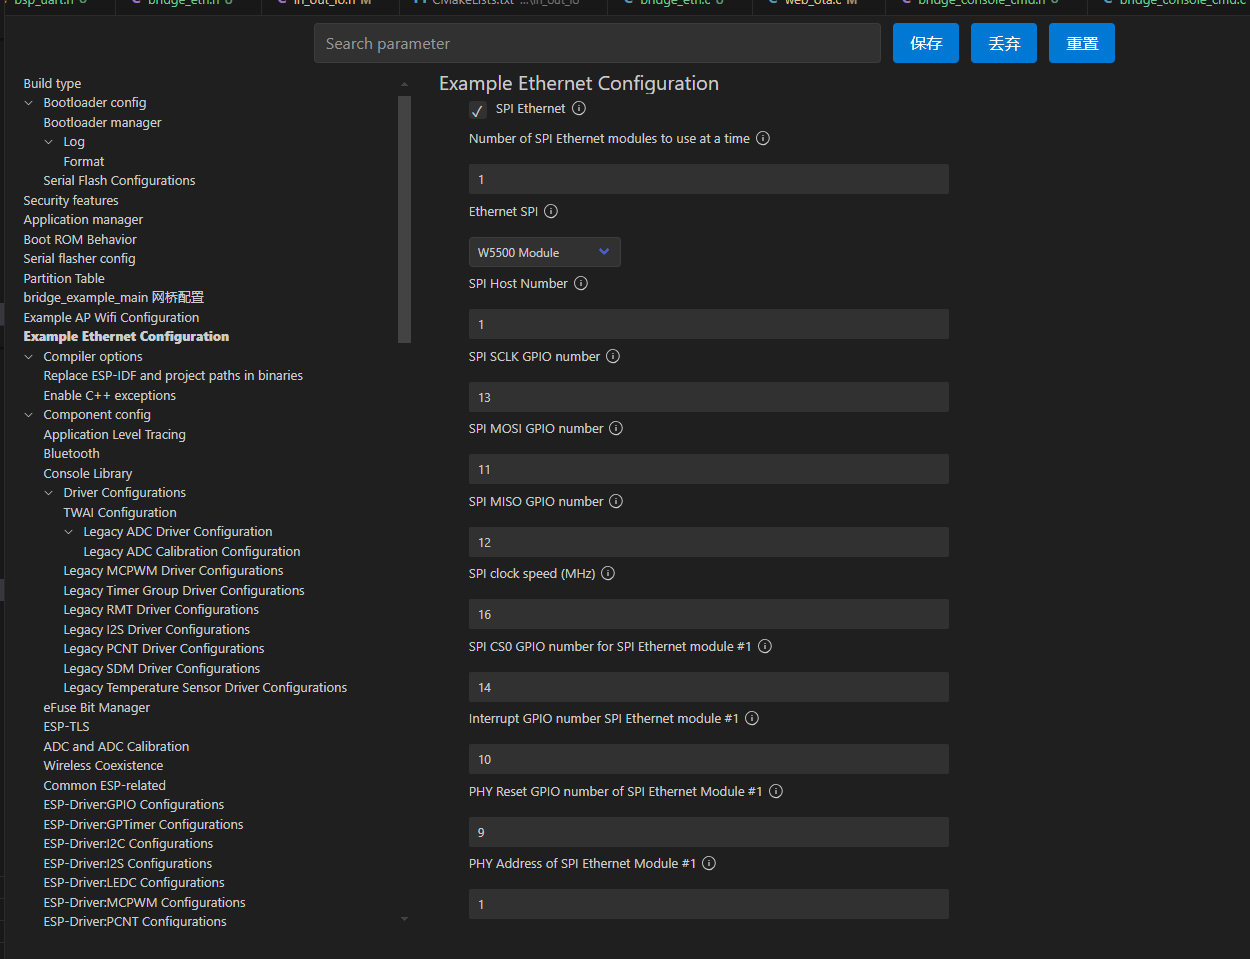Image resolution: width=1250 pixels, height=959 pixels.
Task: Show info for PHY Reset GPIO number
Action: point(776,792)
